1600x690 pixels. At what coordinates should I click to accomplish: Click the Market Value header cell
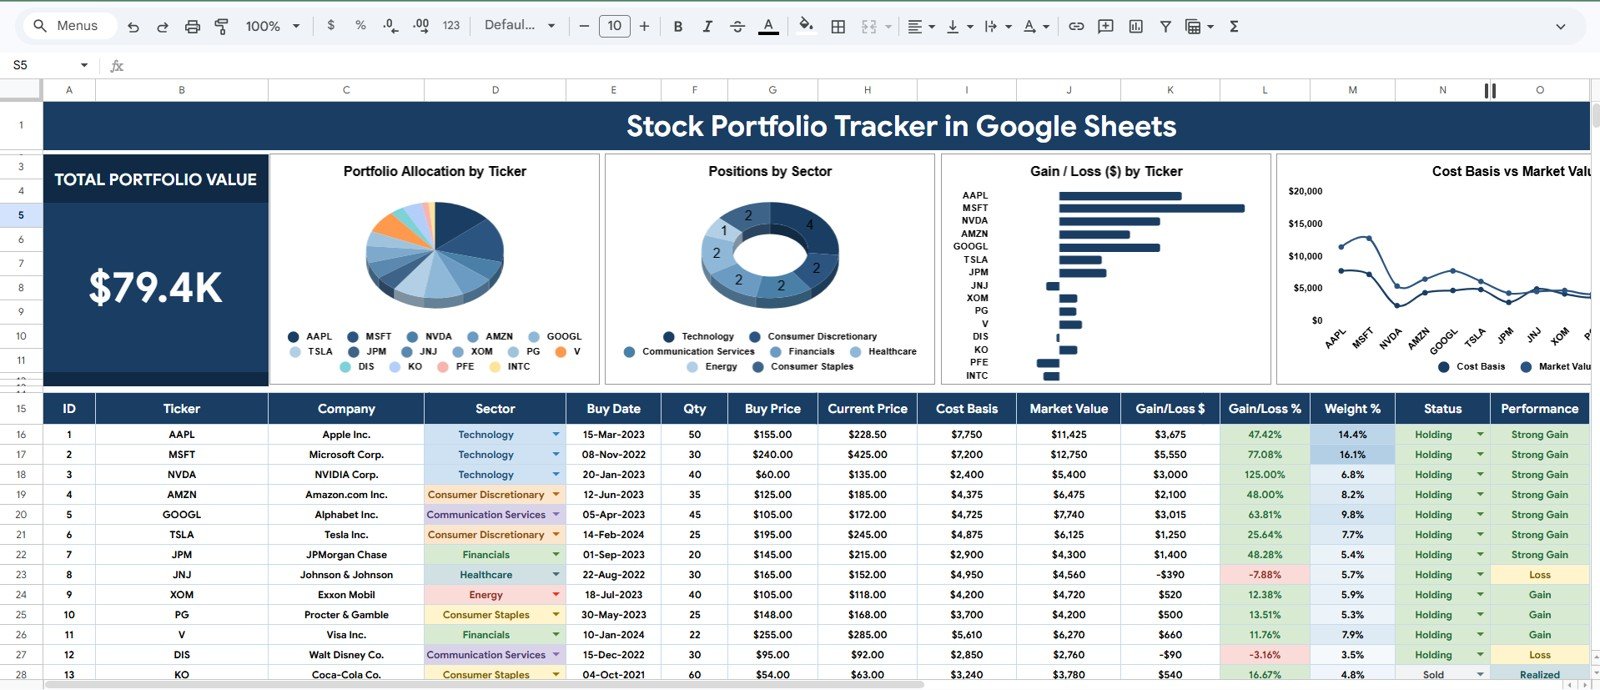[1068, 409]
